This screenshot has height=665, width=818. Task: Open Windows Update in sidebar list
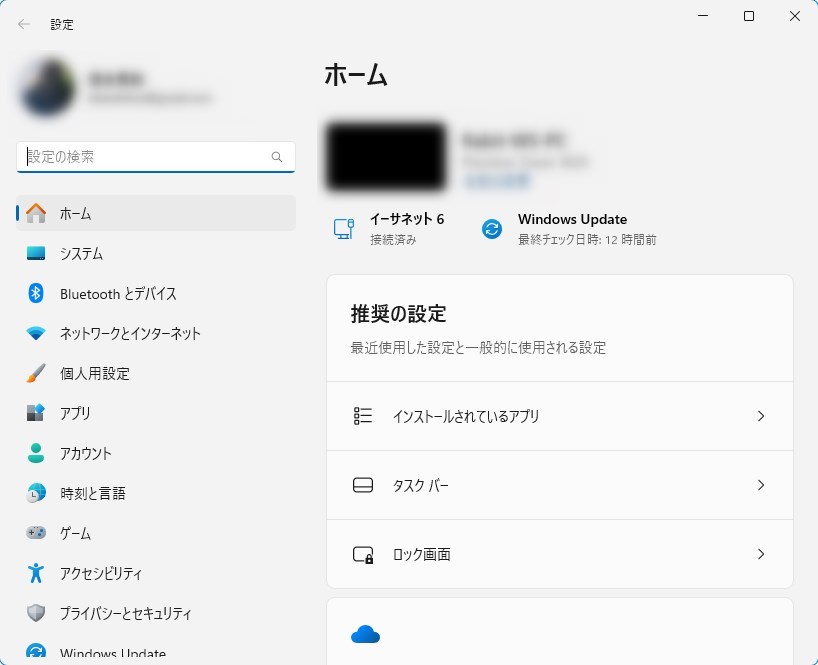point(112,653)
